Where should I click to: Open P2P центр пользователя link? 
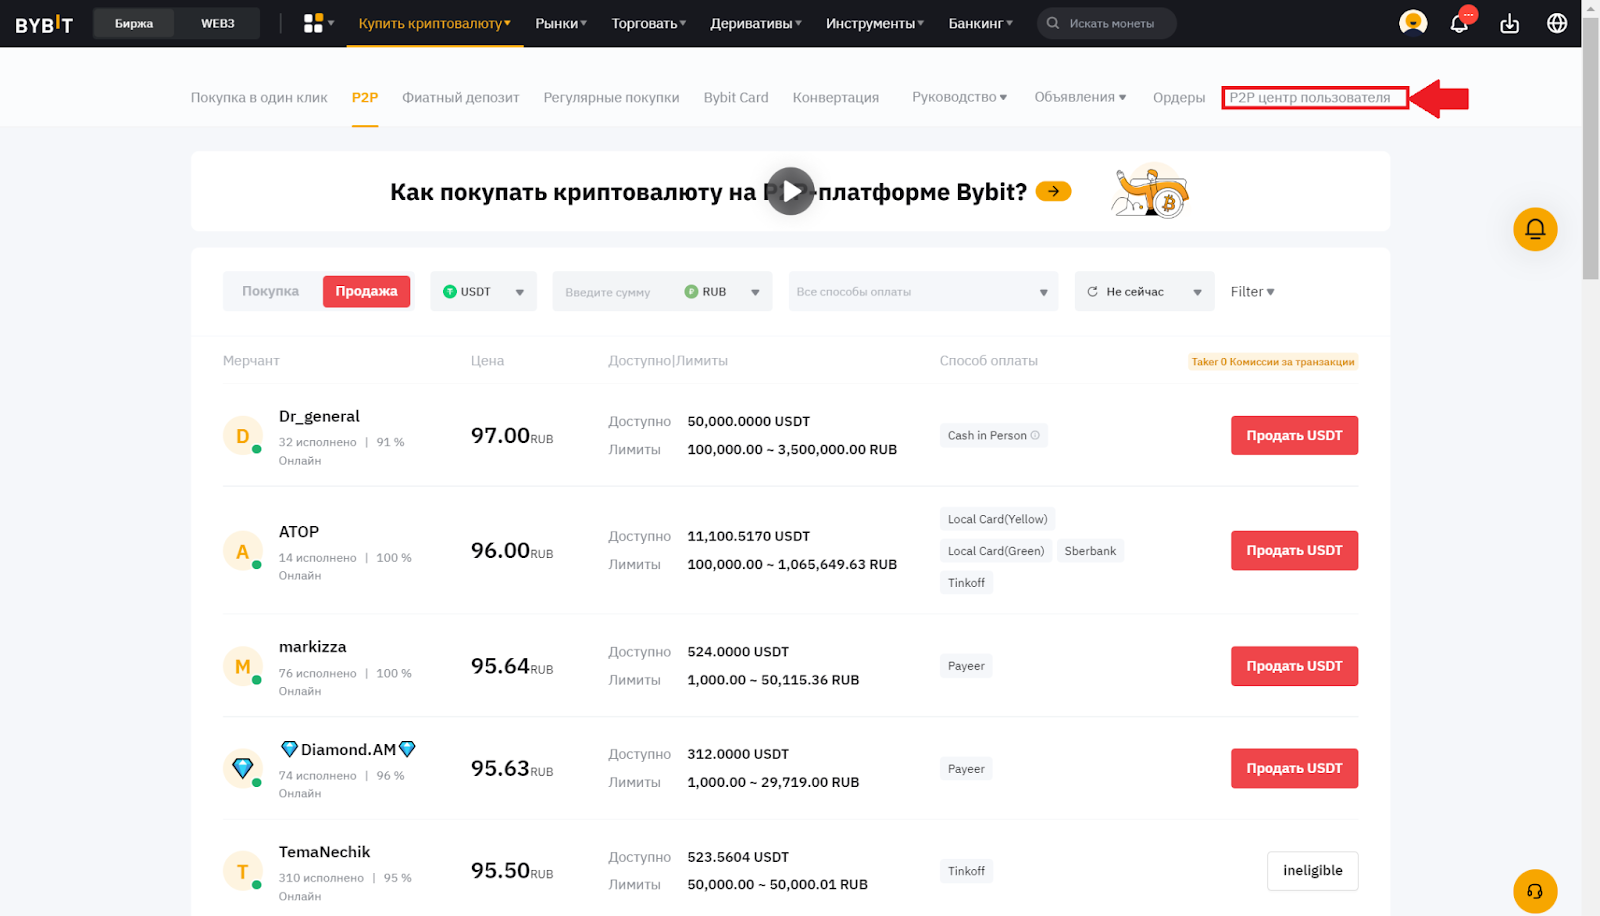tap(1310, 97)
